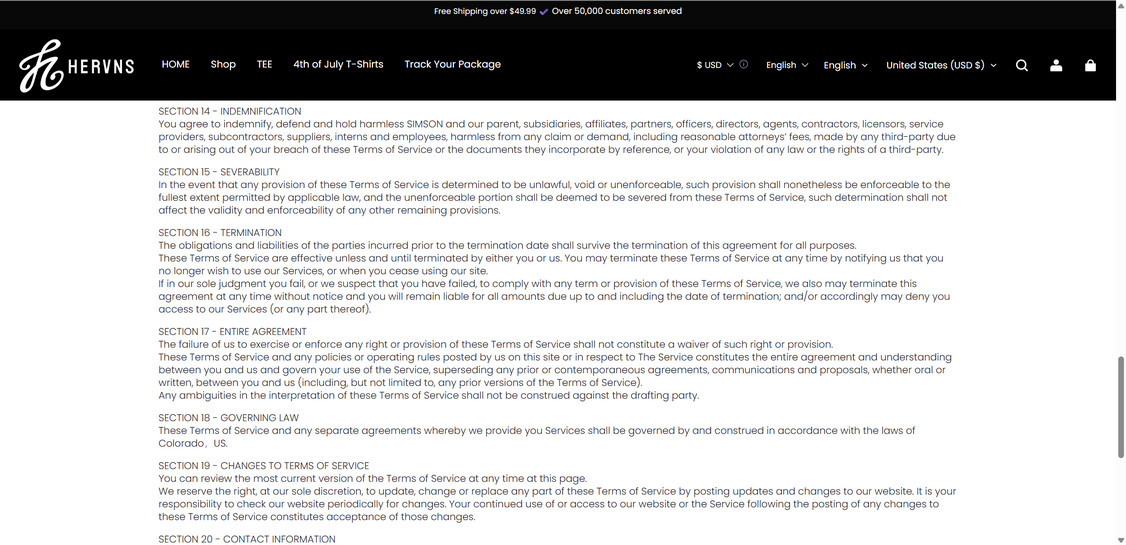Expand the first English language dropdown
The height and width of the screenshot is (545, 1126).
point(787,65)
